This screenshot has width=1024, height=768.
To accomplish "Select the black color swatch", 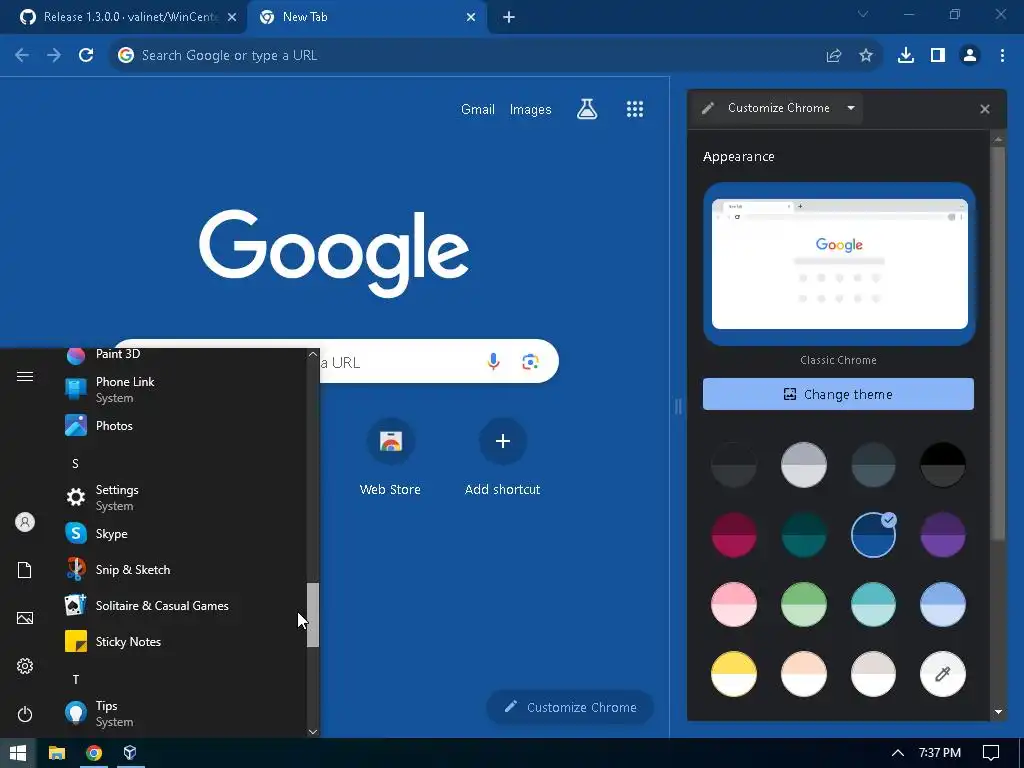I will [942, 465].
